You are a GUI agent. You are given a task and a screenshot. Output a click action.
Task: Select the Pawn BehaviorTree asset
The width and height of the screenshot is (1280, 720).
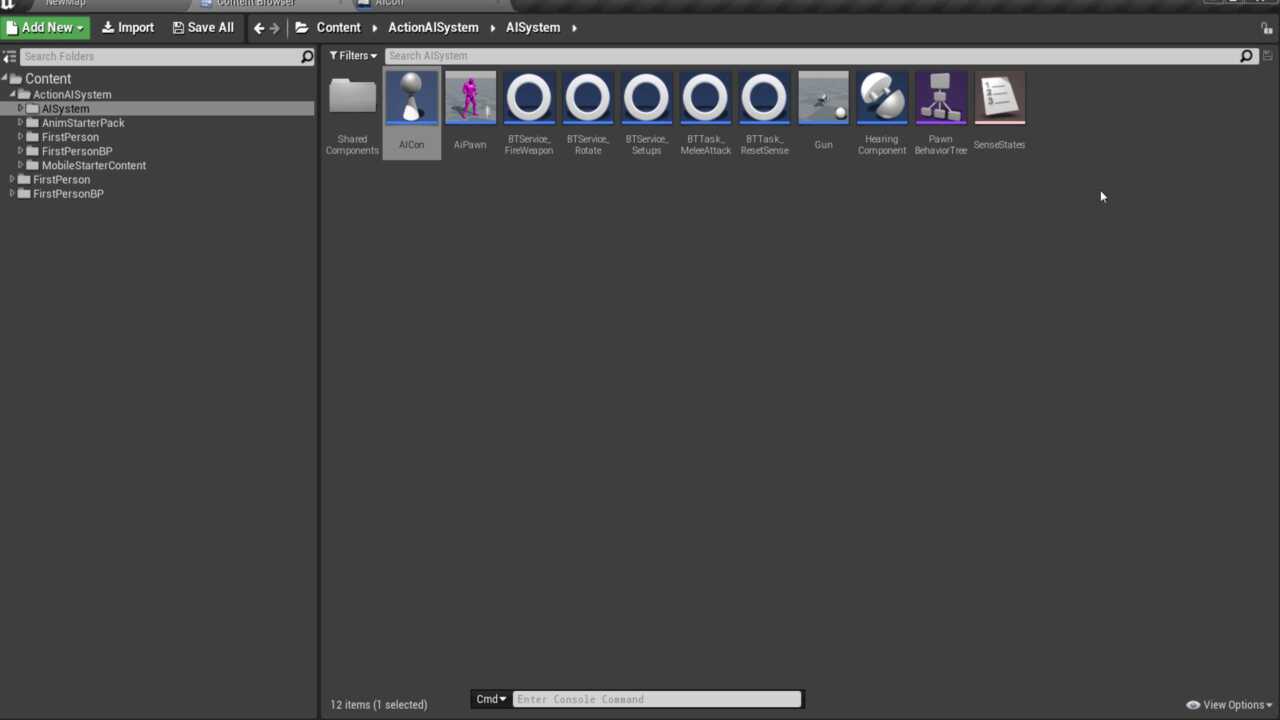(941, 113)
